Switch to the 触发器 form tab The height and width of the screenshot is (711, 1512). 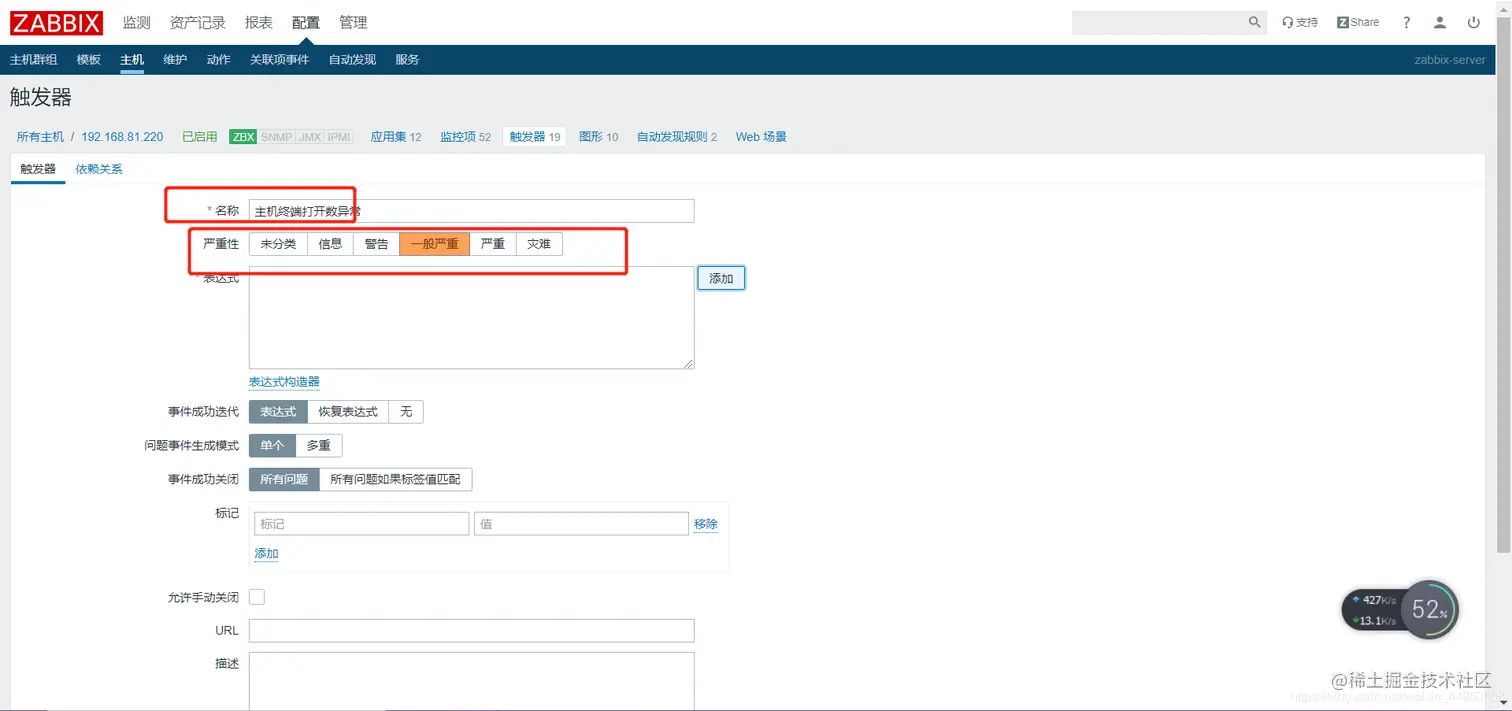(38, 169)
